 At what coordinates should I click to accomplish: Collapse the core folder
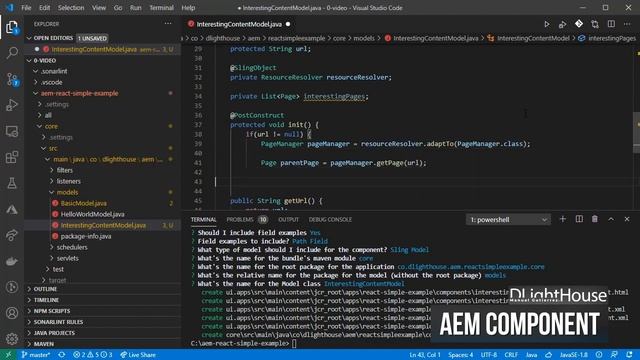point(51,127)
